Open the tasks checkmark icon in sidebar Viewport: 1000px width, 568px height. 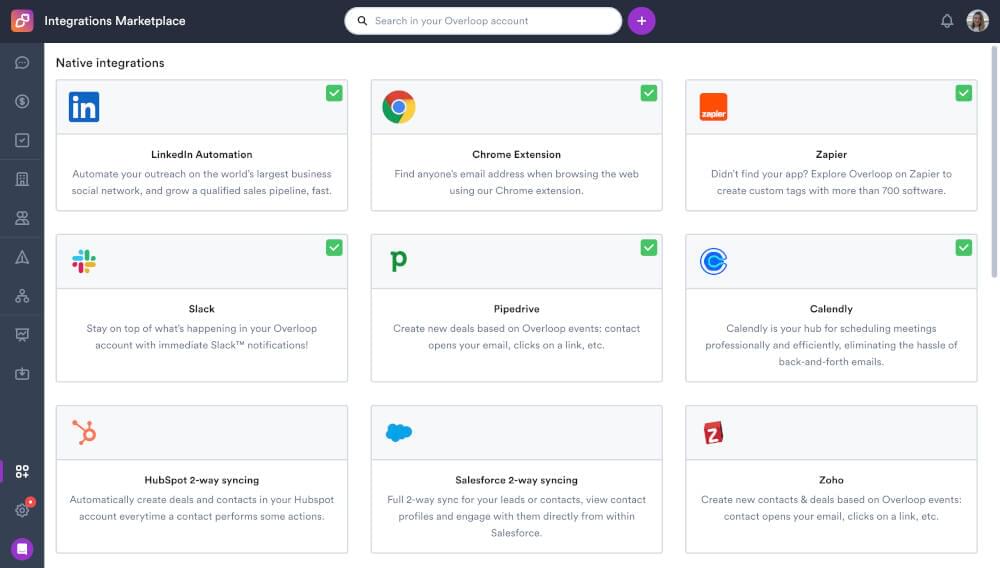[x=22, y=140]
